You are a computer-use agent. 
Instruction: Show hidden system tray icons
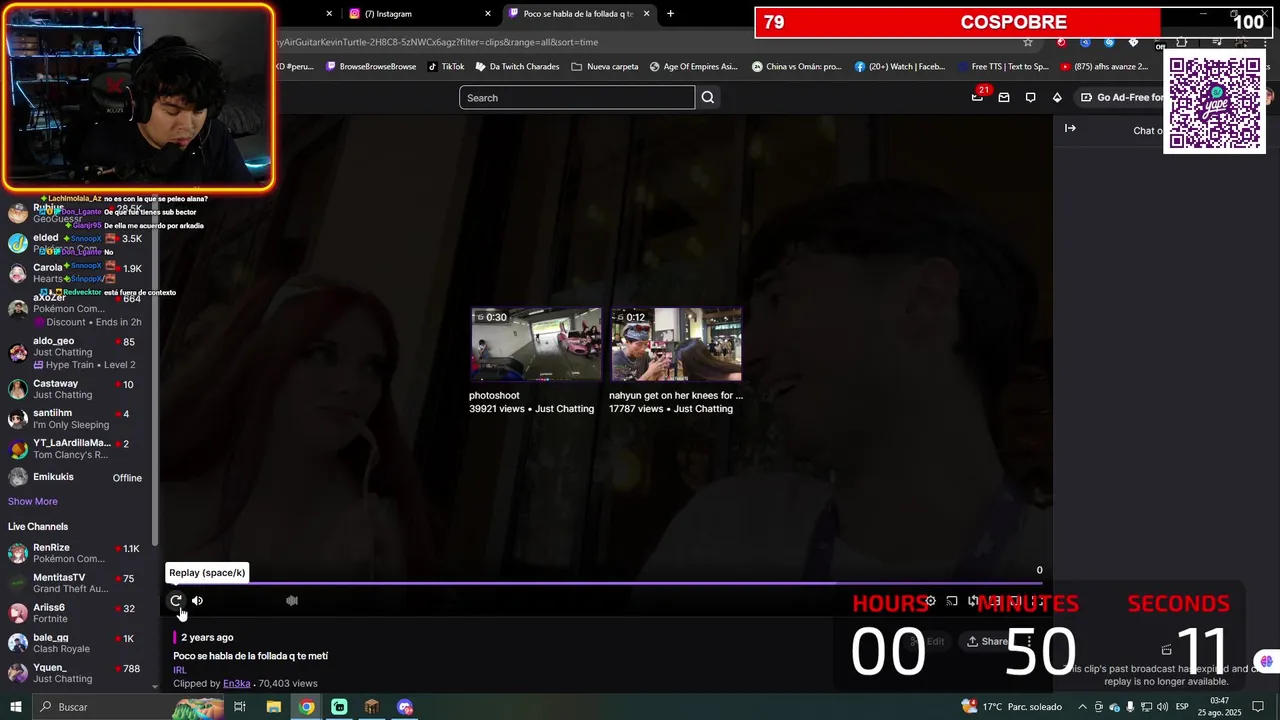[x=1082, y=707]
